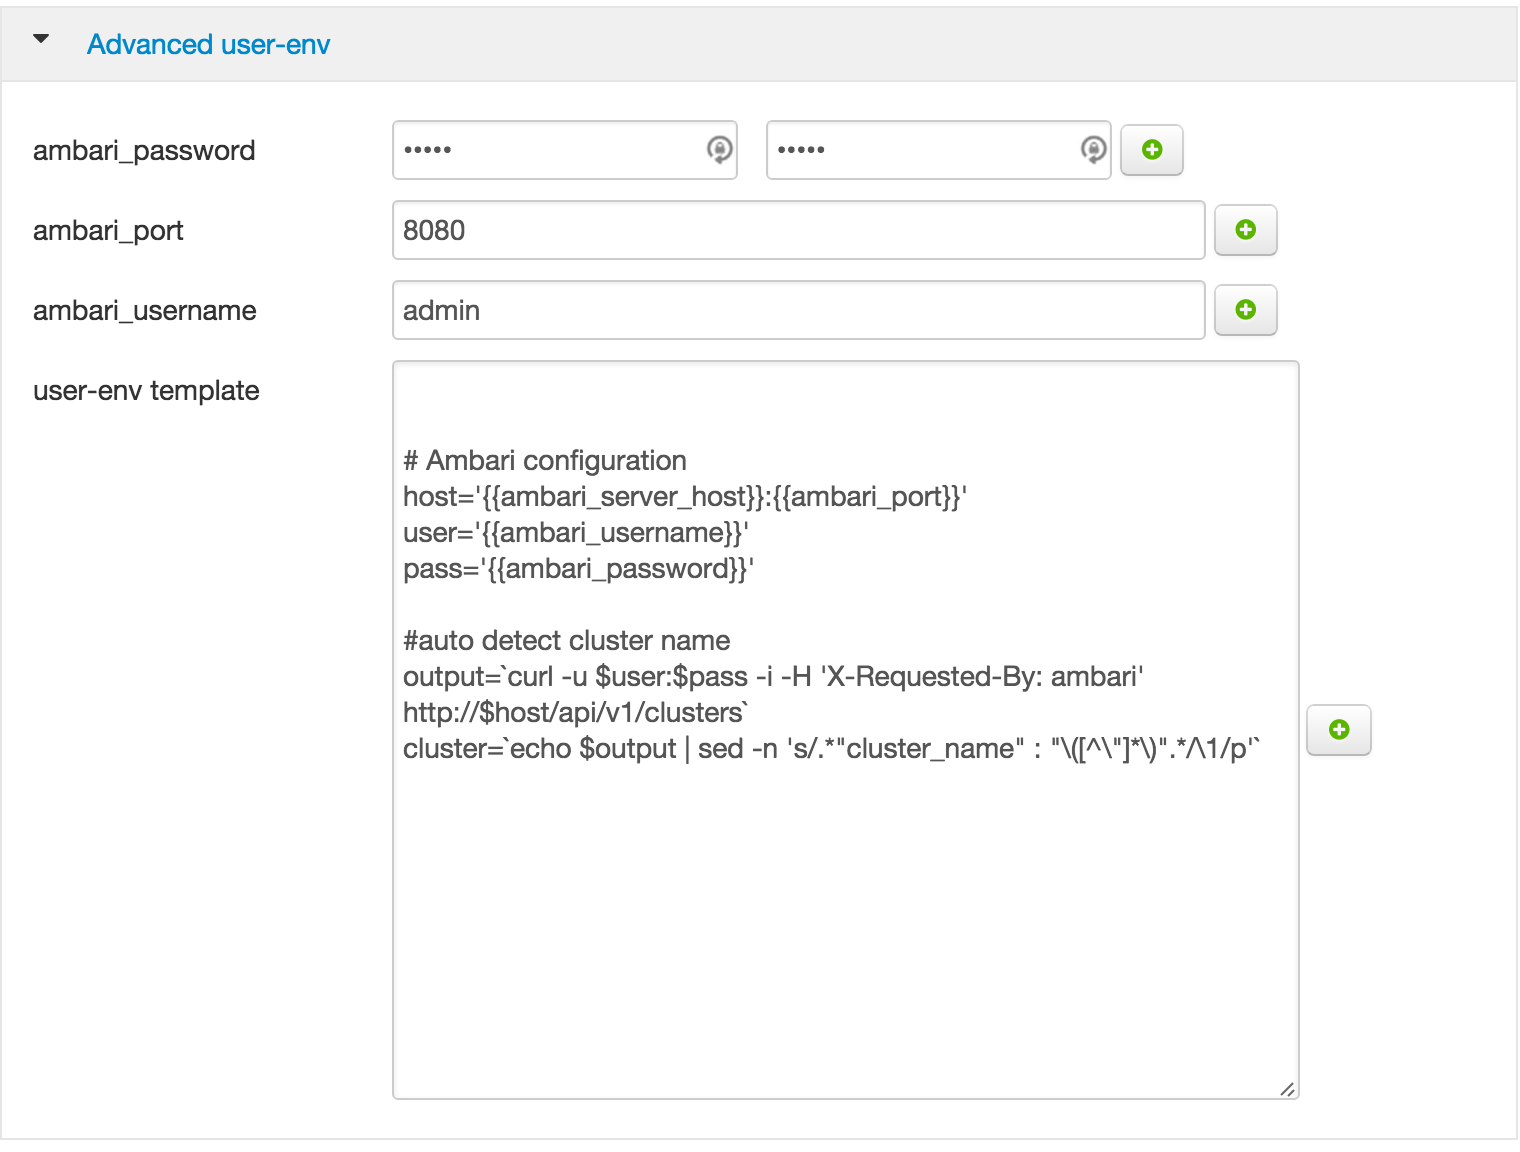The image size is (1520, 1152).
Task: Click green plus button beside ambari_username
Action: pos(1246,310)
